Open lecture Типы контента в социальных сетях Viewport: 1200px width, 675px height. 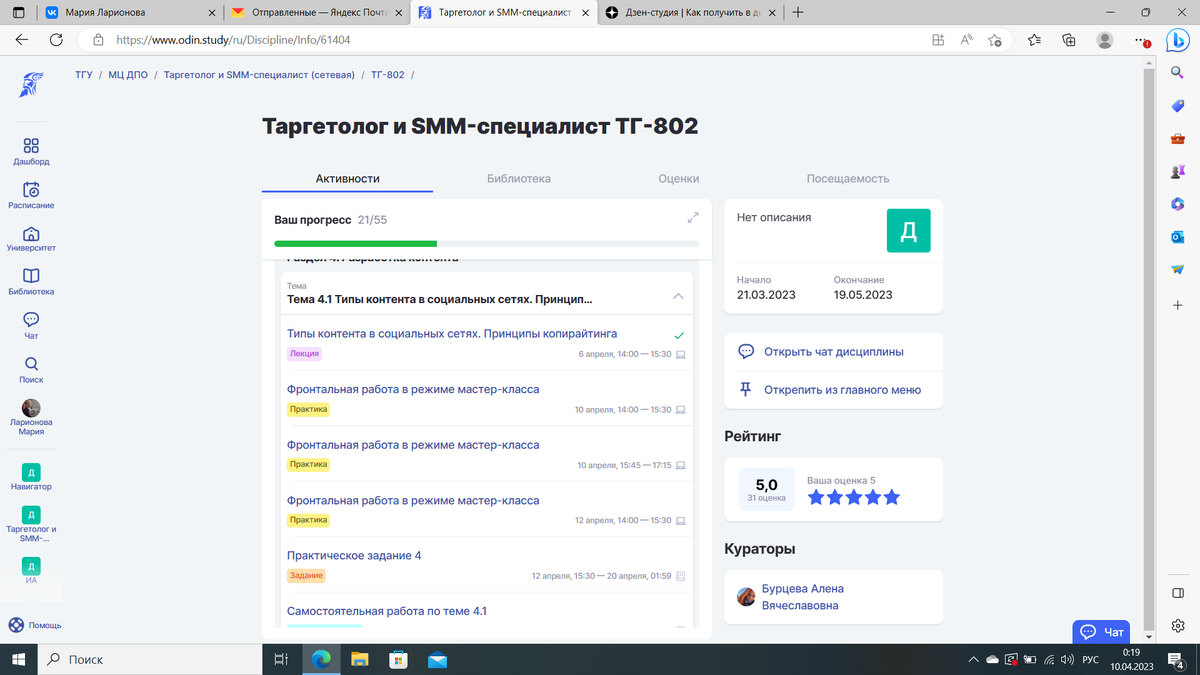point(452,333)
